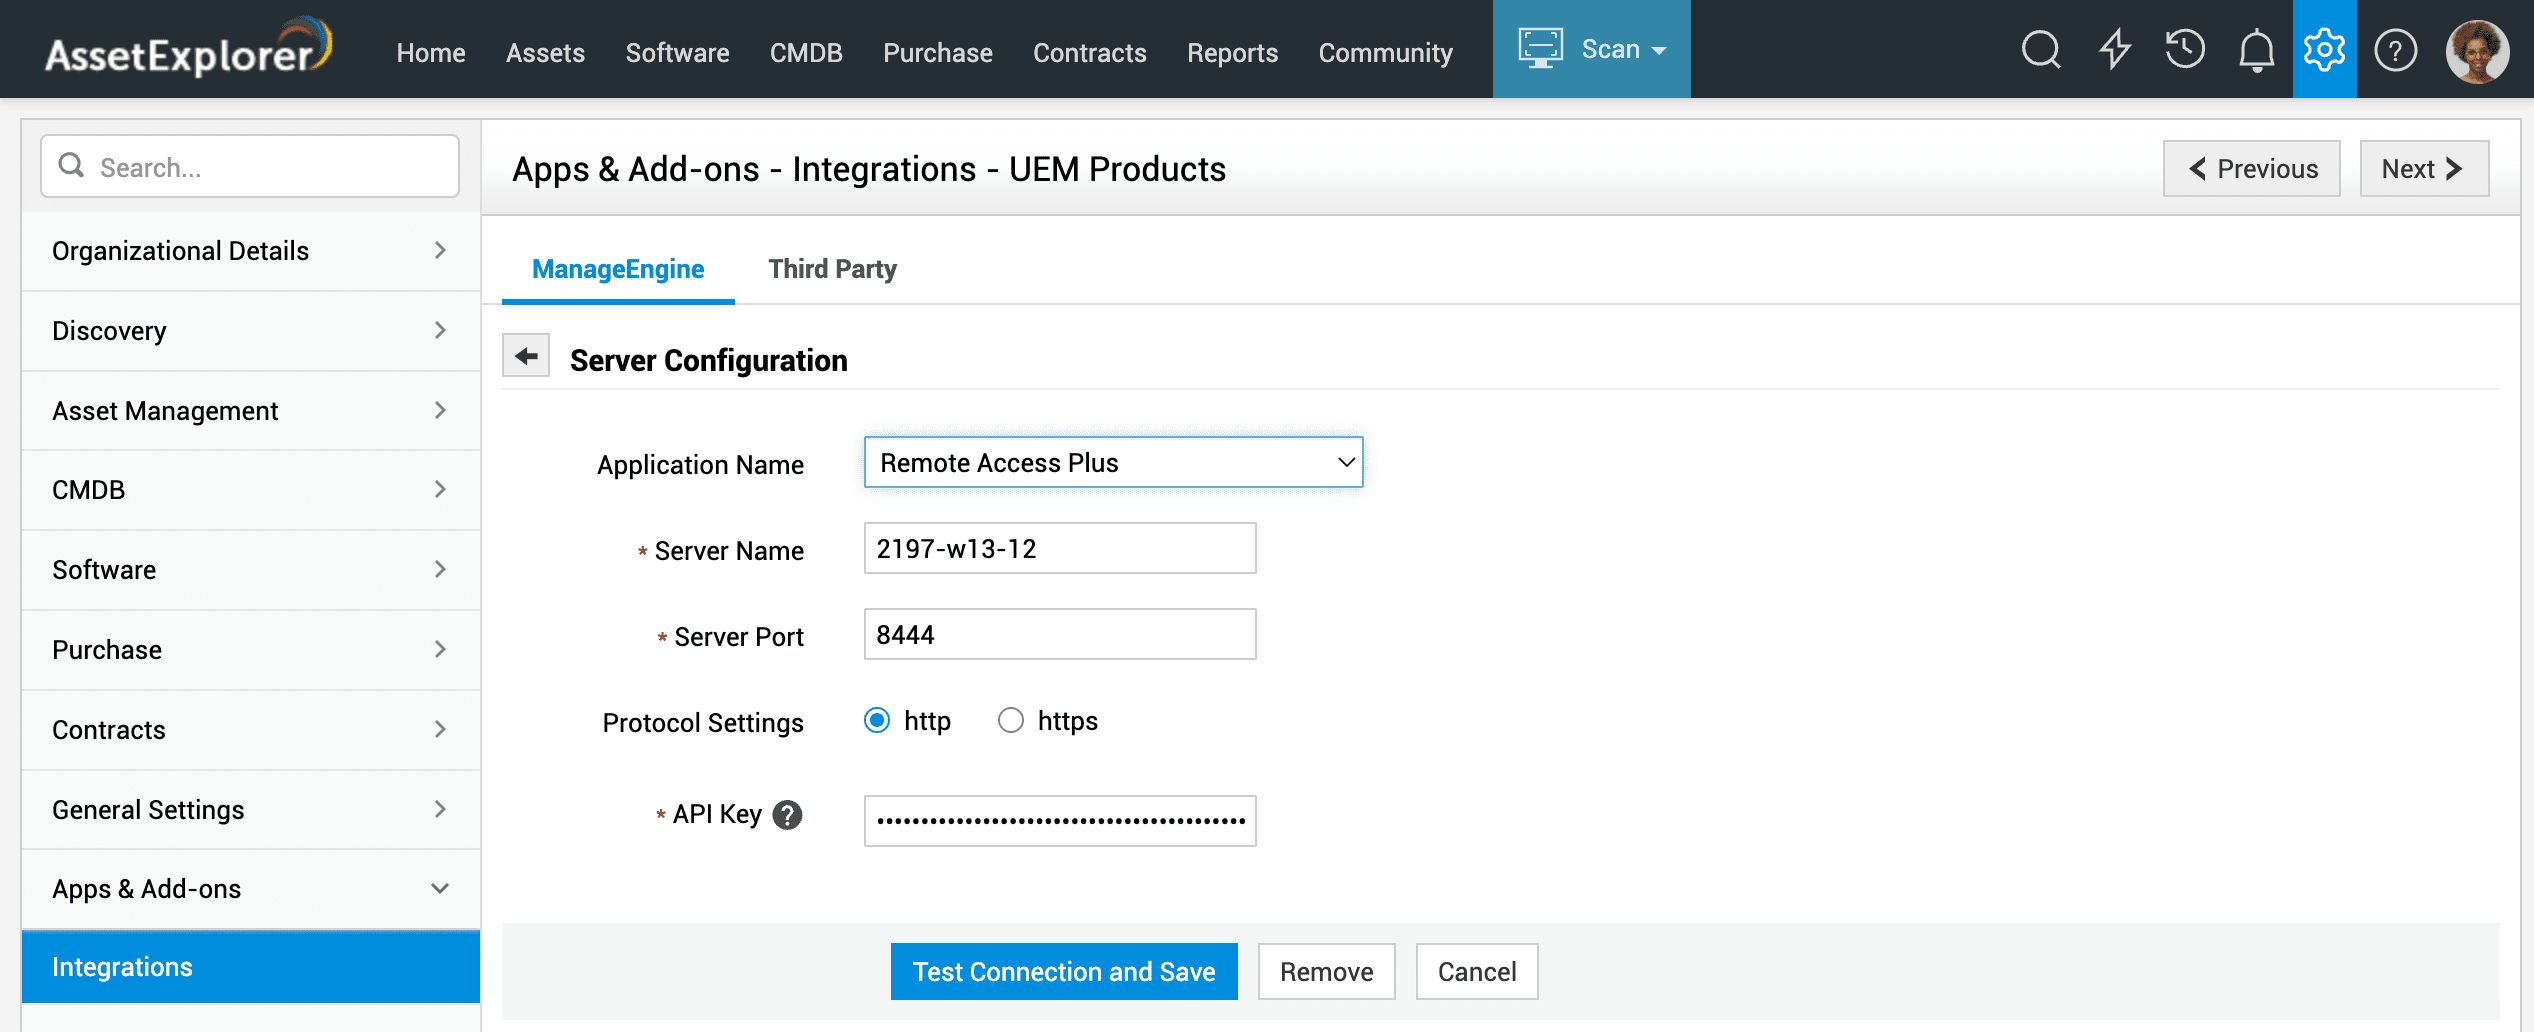Open the Application Name dropdown
Screen dimensions: 2534x1032
[x=1113, y=463]
